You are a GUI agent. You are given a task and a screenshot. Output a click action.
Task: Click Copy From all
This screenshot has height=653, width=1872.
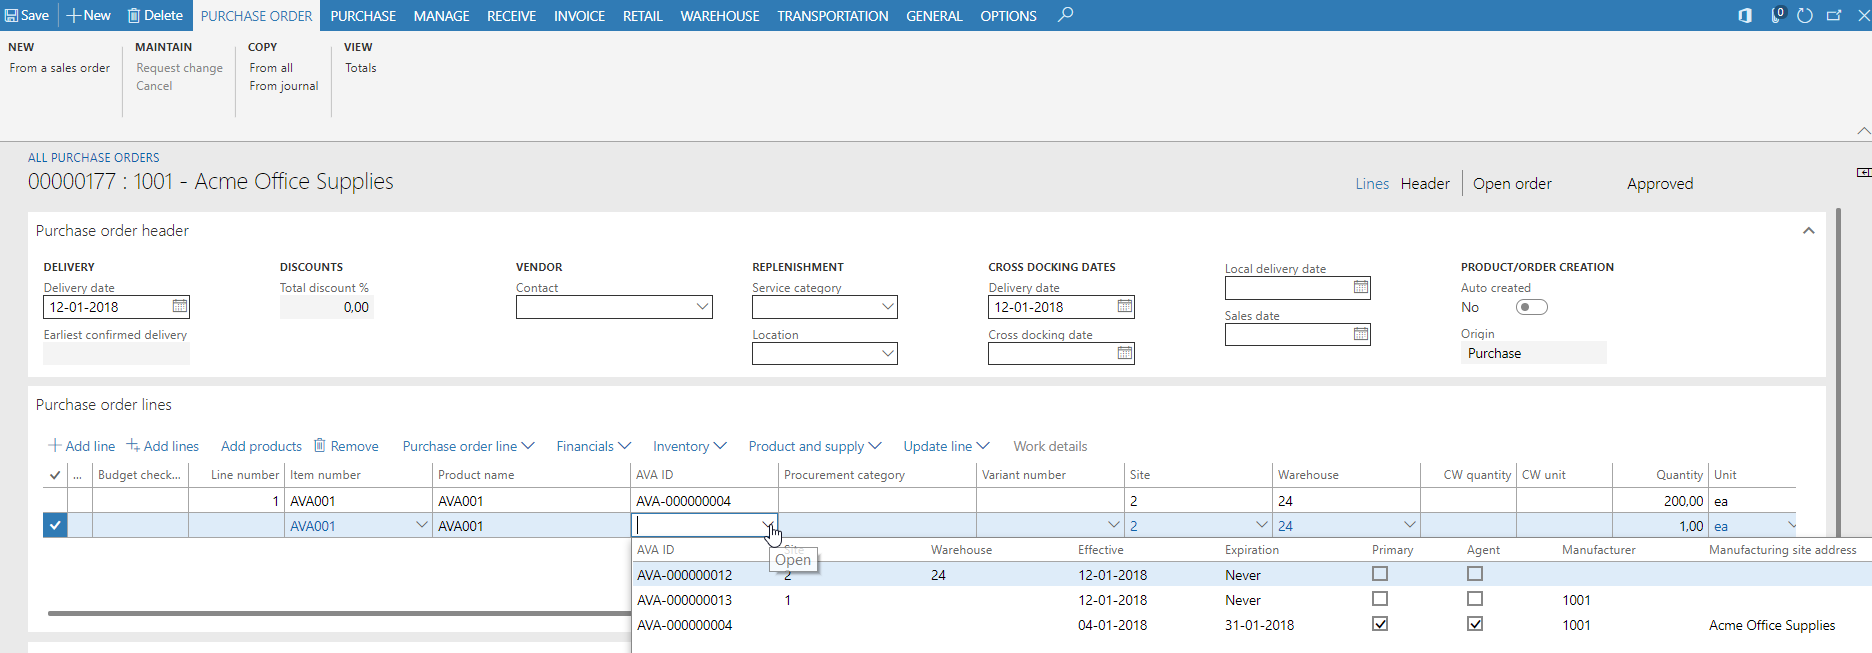click(x=271, y=68)
